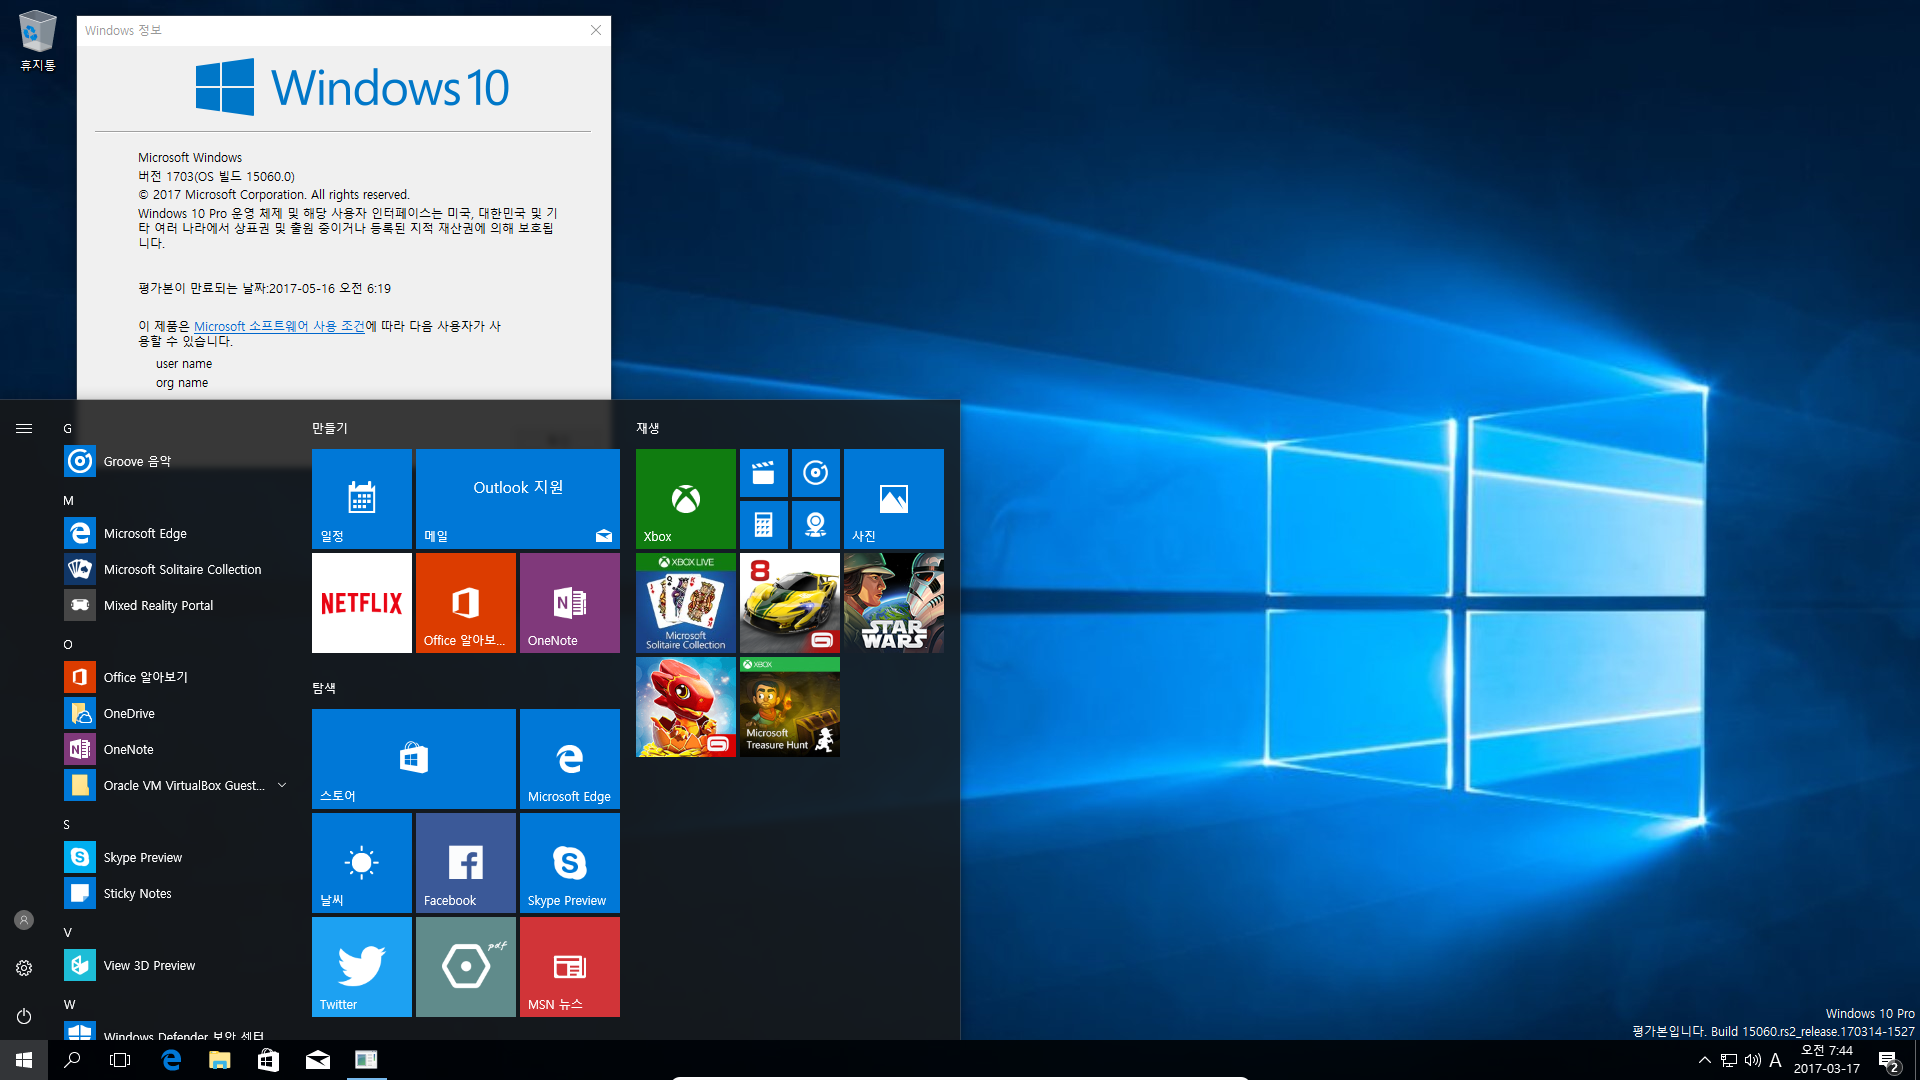The height and width of the screenshot is (1080, 1920).
Task: Open the Store (스토어) tile
Action: point(414,758)
